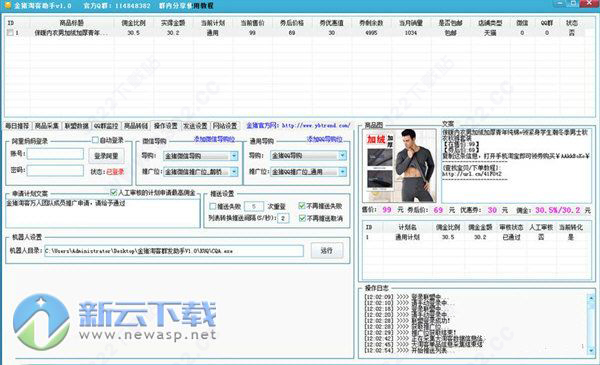Toggle the 不再推送失败 checkbox
600x365 pixels.
(x=302, y=206)
